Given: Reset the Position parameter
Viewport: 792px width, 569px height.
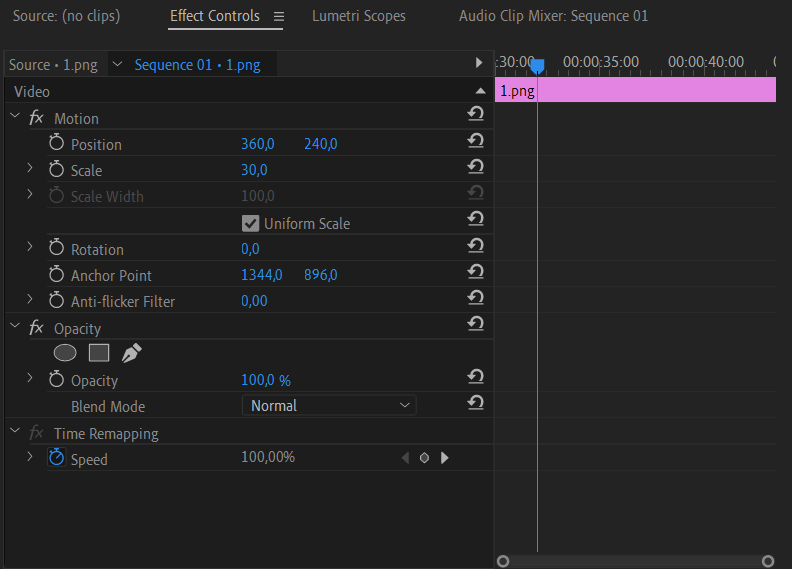Looking at the screenshot, I should click(476, 140).
